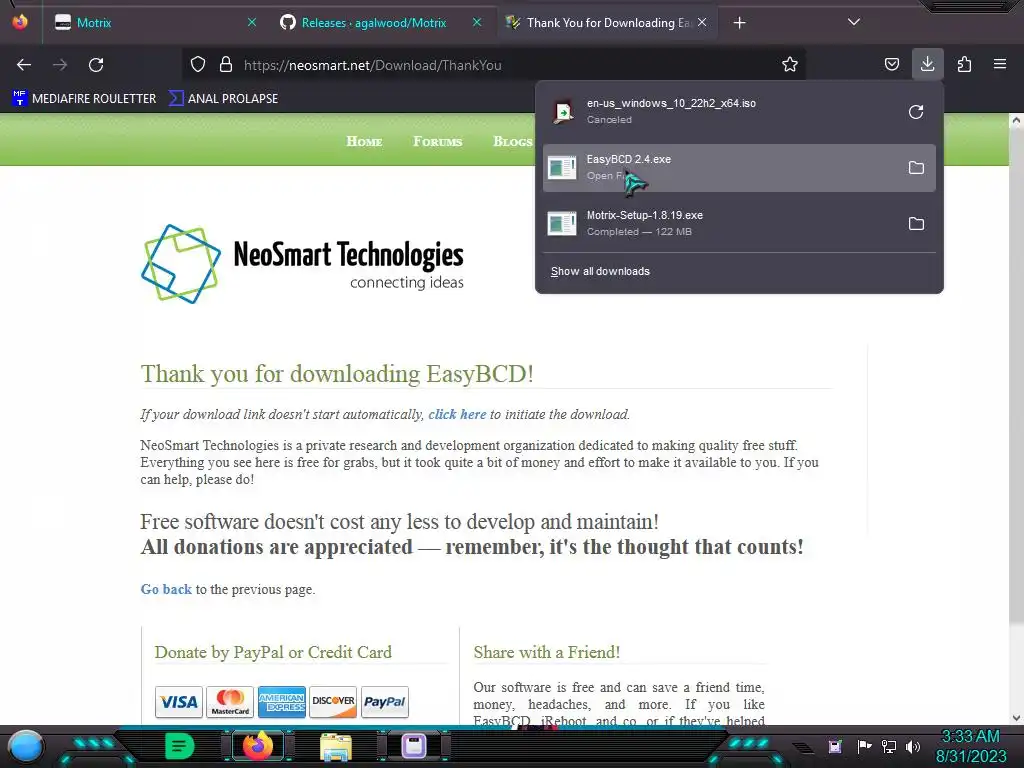The height and width of the screenshot is (768, 1024).
Task: Select the Thank You for Downloading tab
Action: [607, 23]
